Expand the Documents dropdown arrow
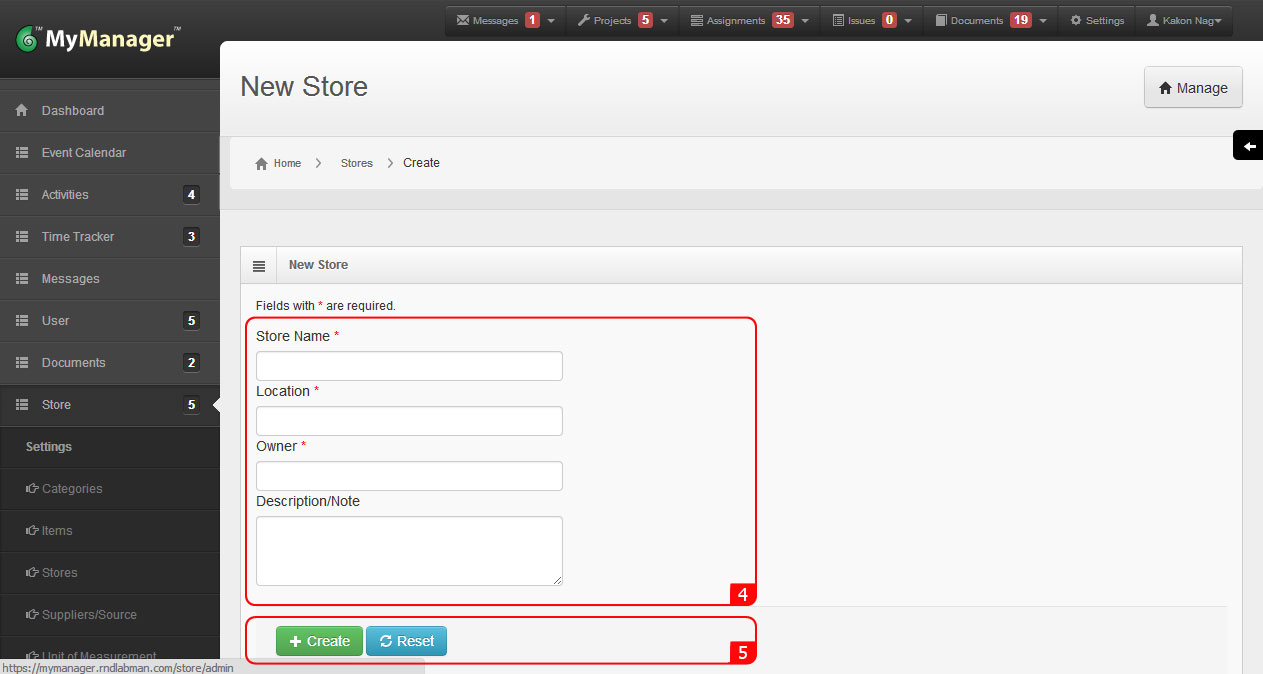This screenshot has height=674, width=1263. tap(1042, 19)
